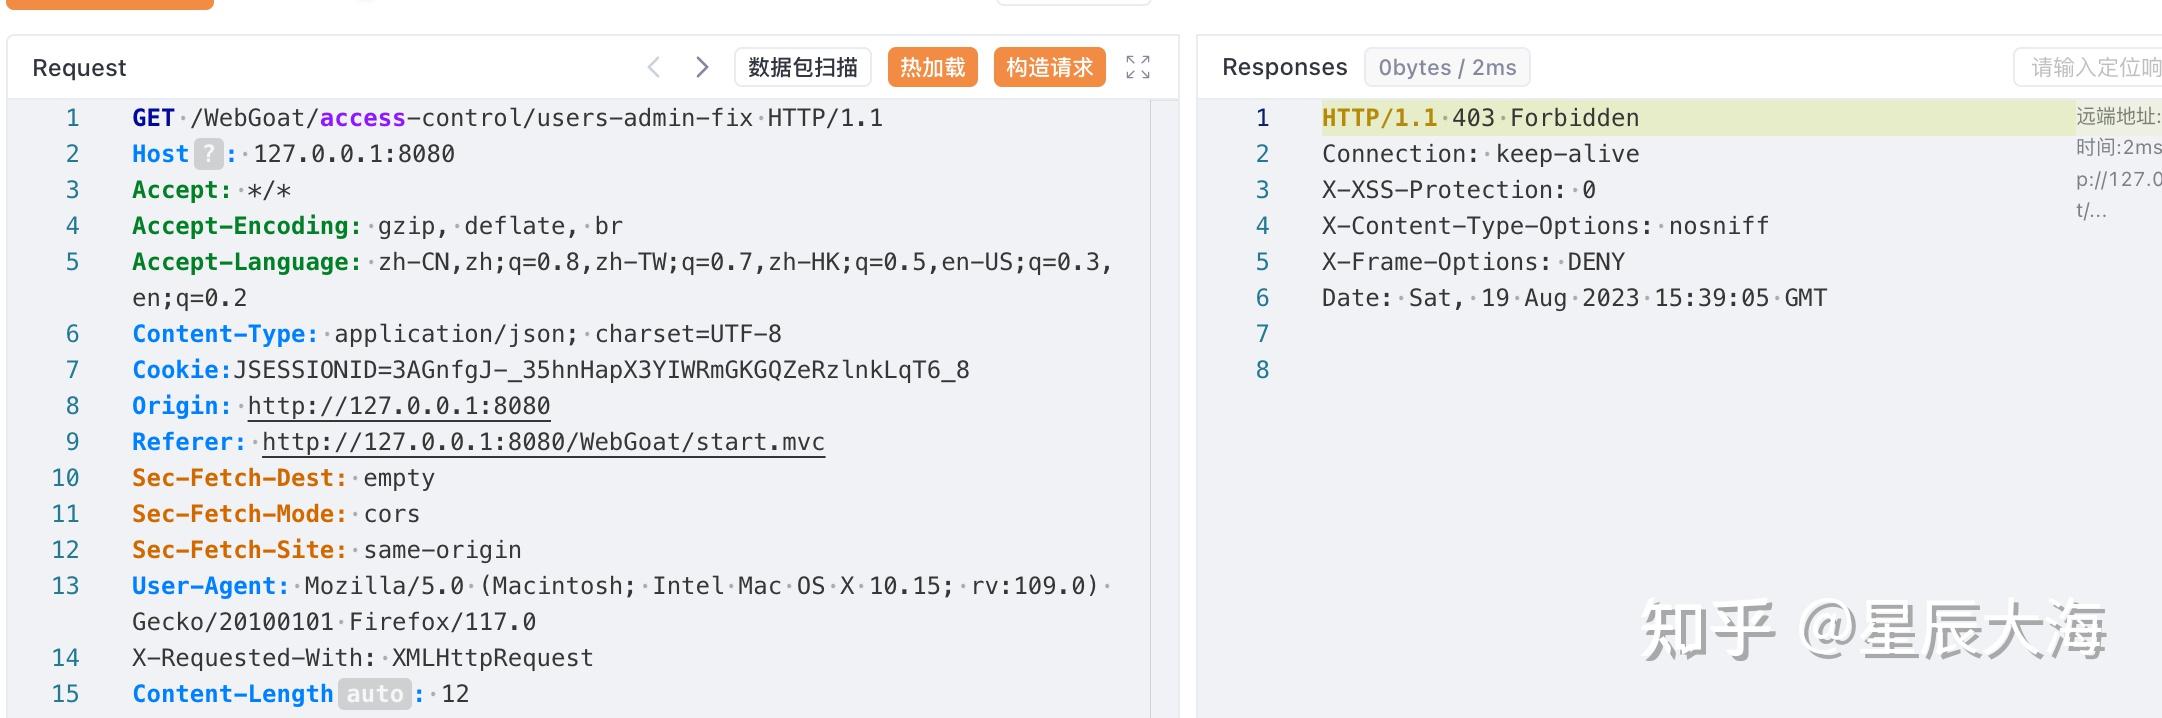
Task: Navigate to previous packet with left arrow
Action: click(653, 66)
